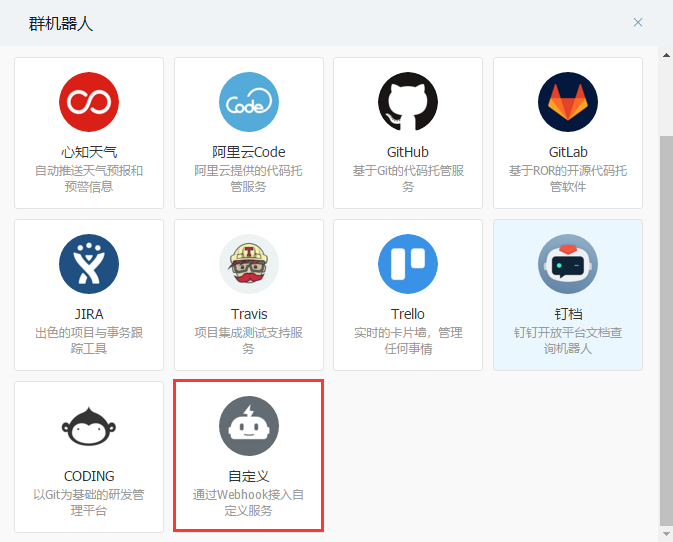Select the CODING monkey icon
The image size is (673, 542).
[89, 427]
